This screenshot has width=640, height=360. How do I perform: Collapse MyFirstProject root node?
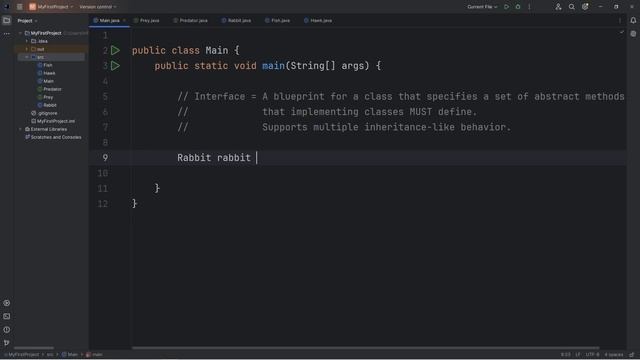tap(20, 33)
